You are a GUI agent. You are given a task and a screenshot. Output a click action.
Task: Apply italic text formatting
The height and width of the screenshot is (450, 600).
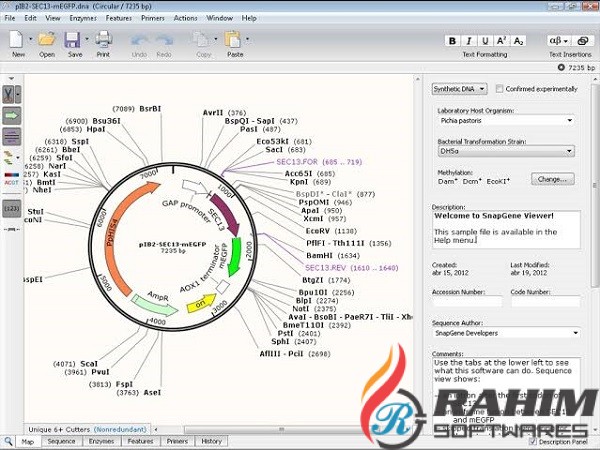pyautogui.click(x=471, y=40)
